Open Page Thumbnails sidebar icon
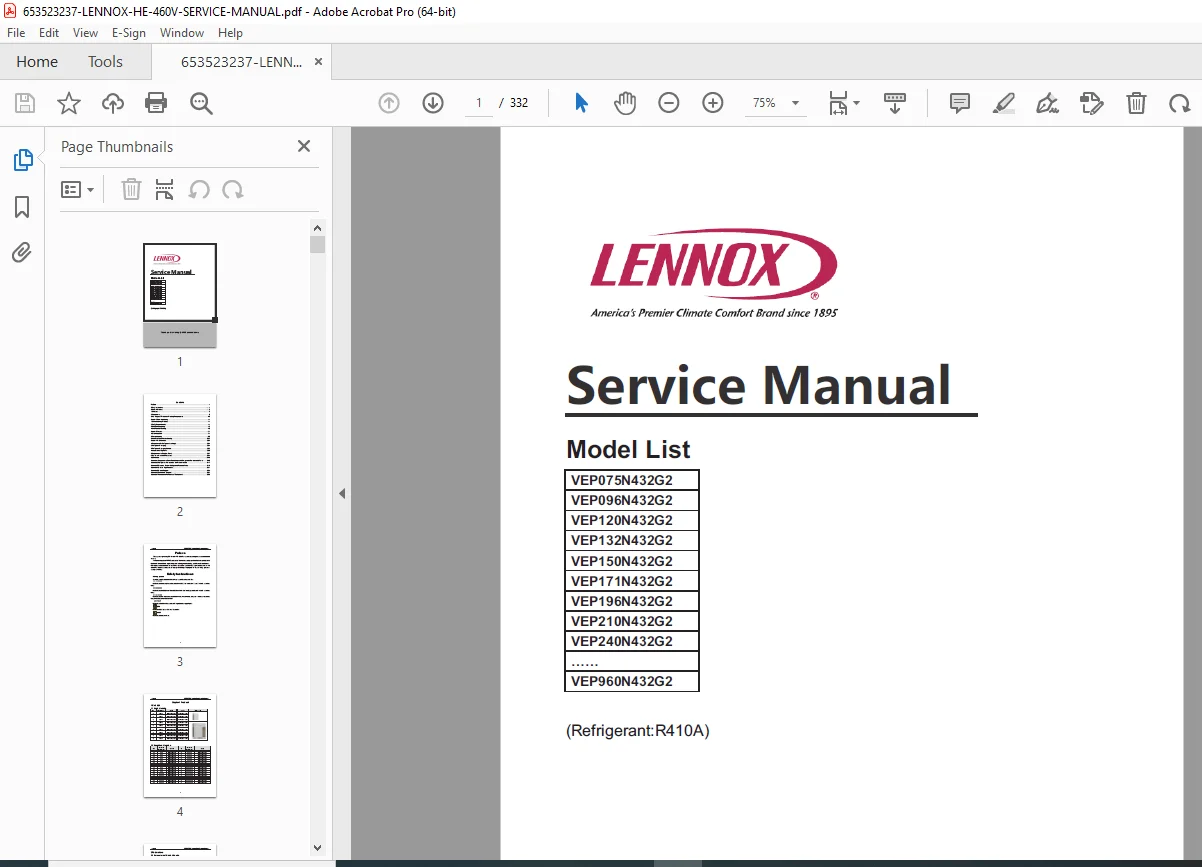The image size is (1202, 867). 22,160
